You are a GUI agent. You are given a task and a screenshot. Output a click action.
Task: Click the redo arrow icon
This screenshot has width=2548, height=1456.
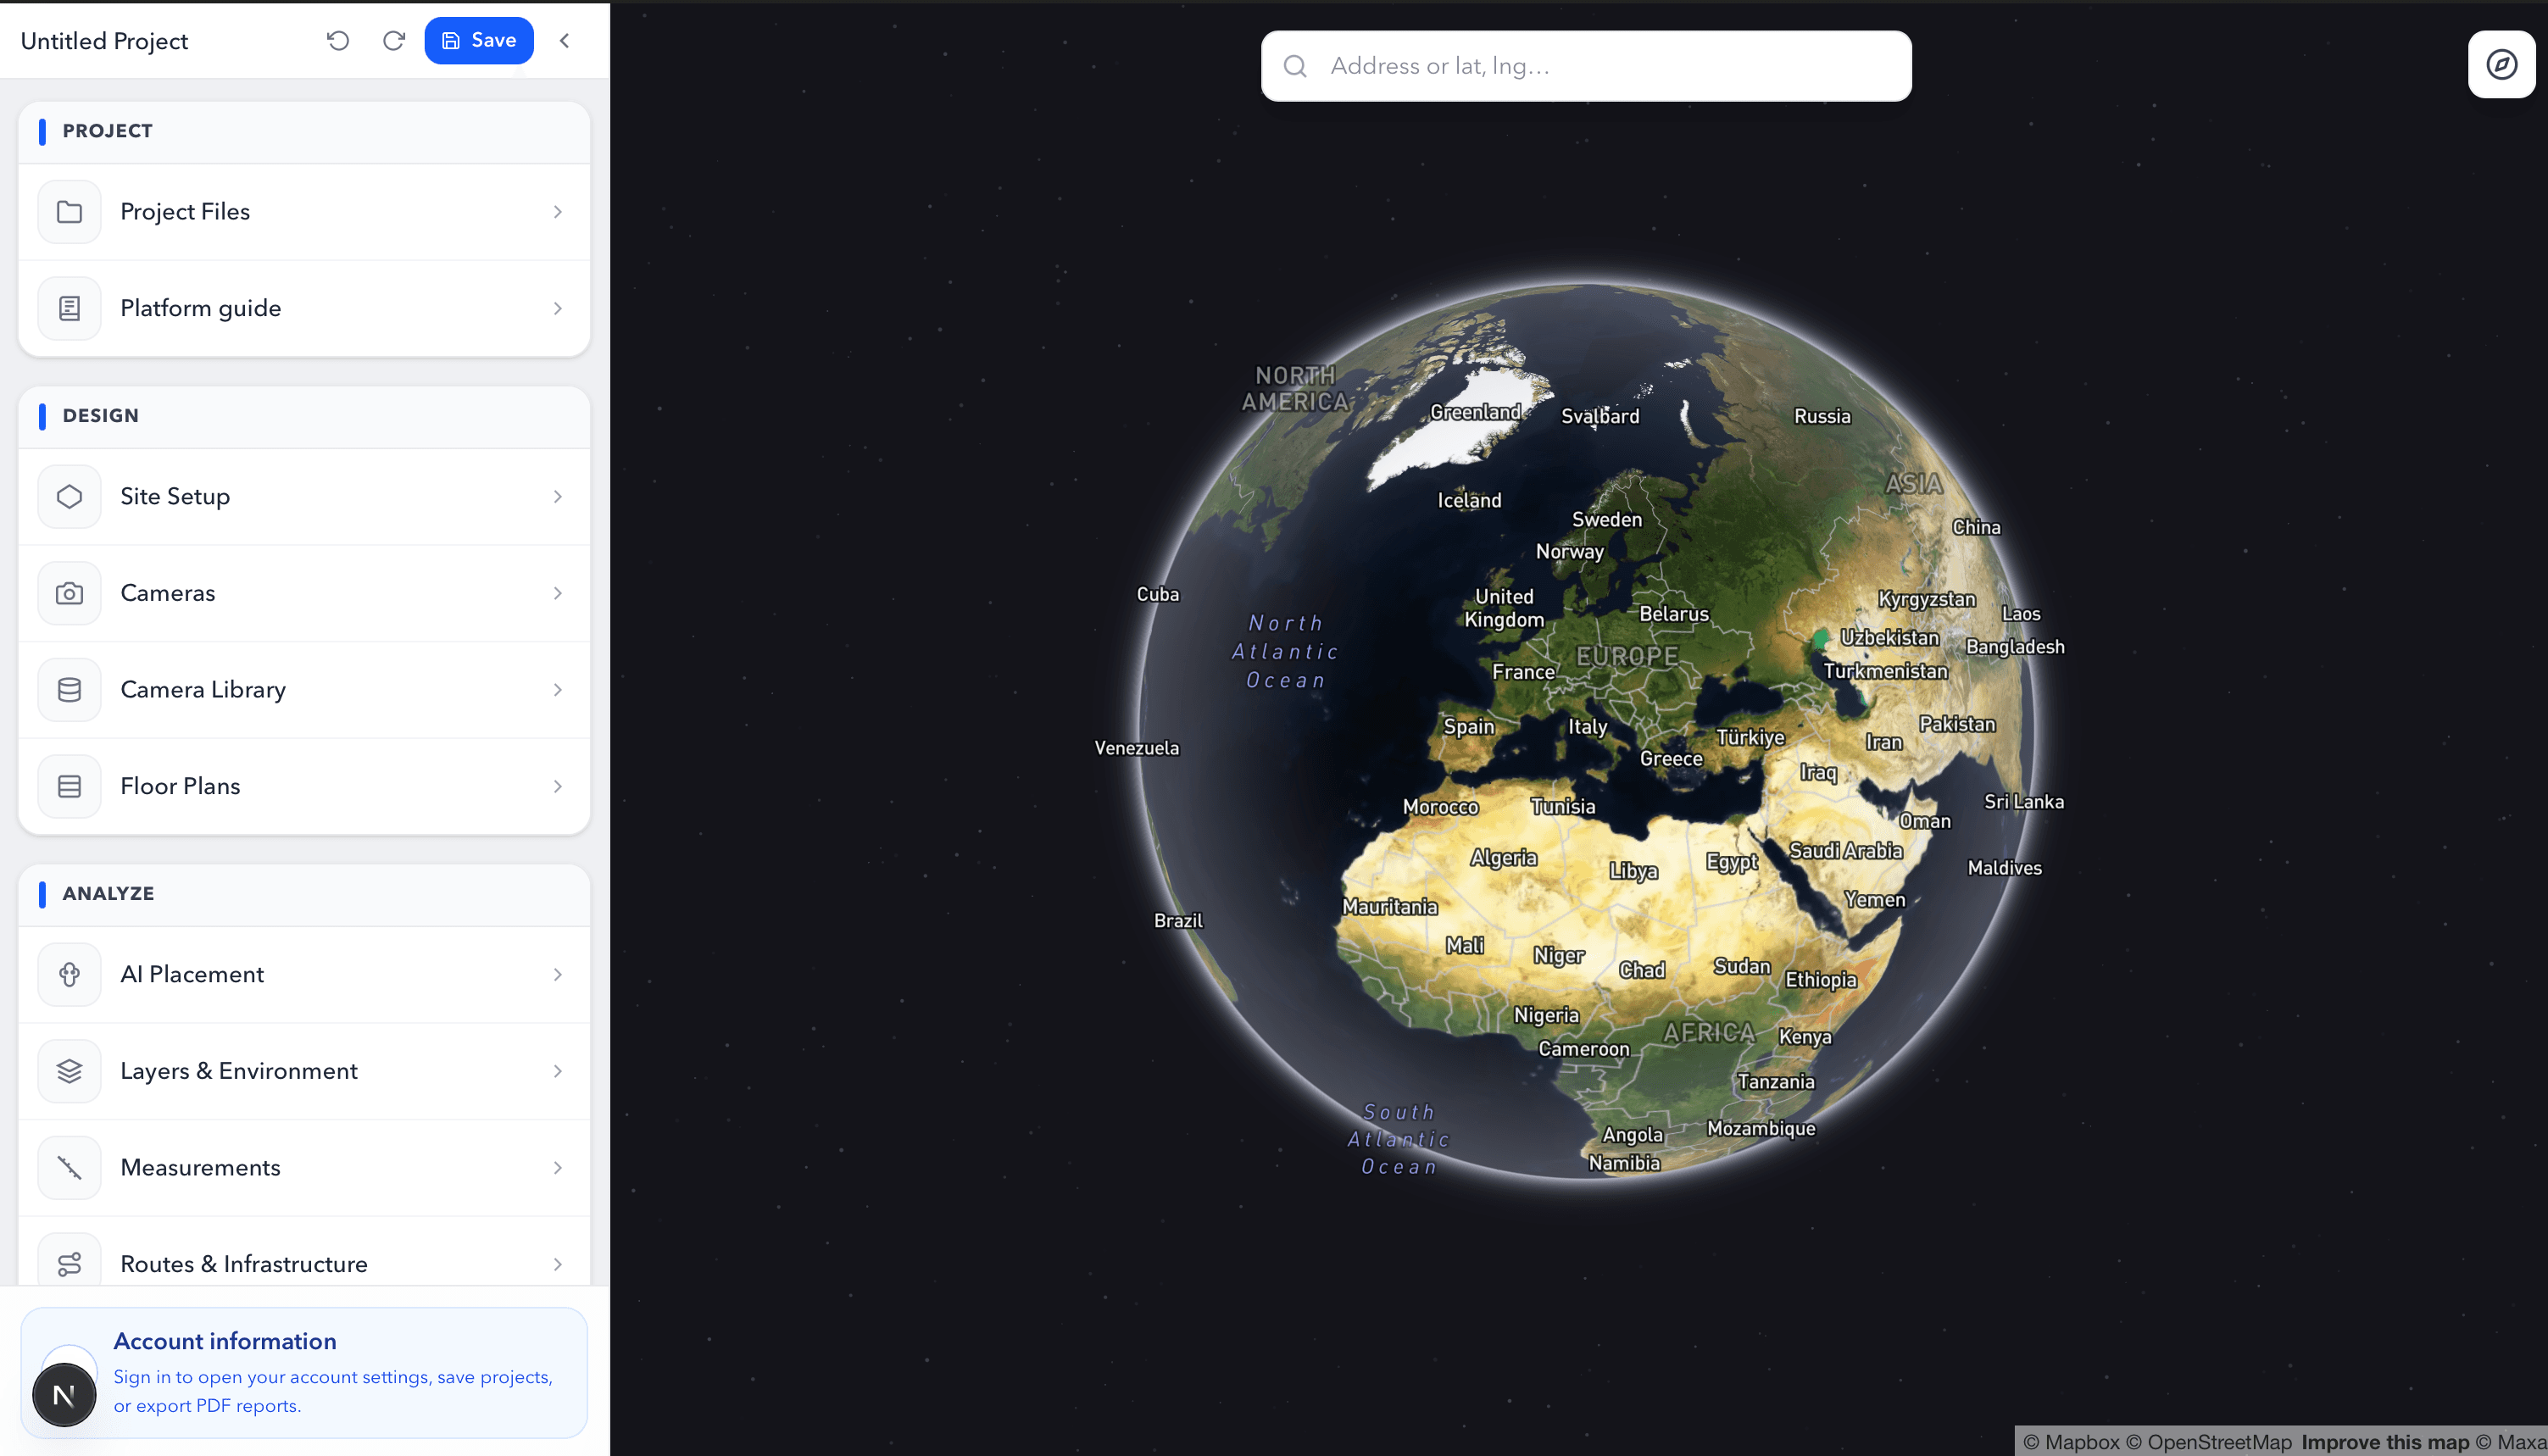click(394, 40)
